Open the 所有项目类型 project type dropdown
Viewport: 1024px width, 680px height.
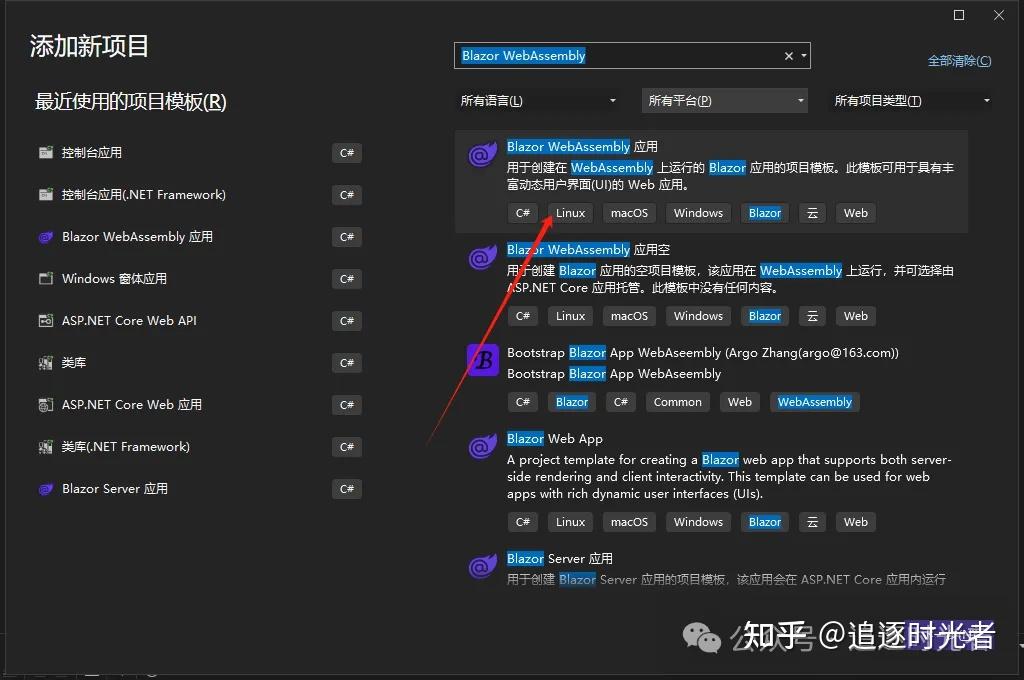click(x=912, y=101)
